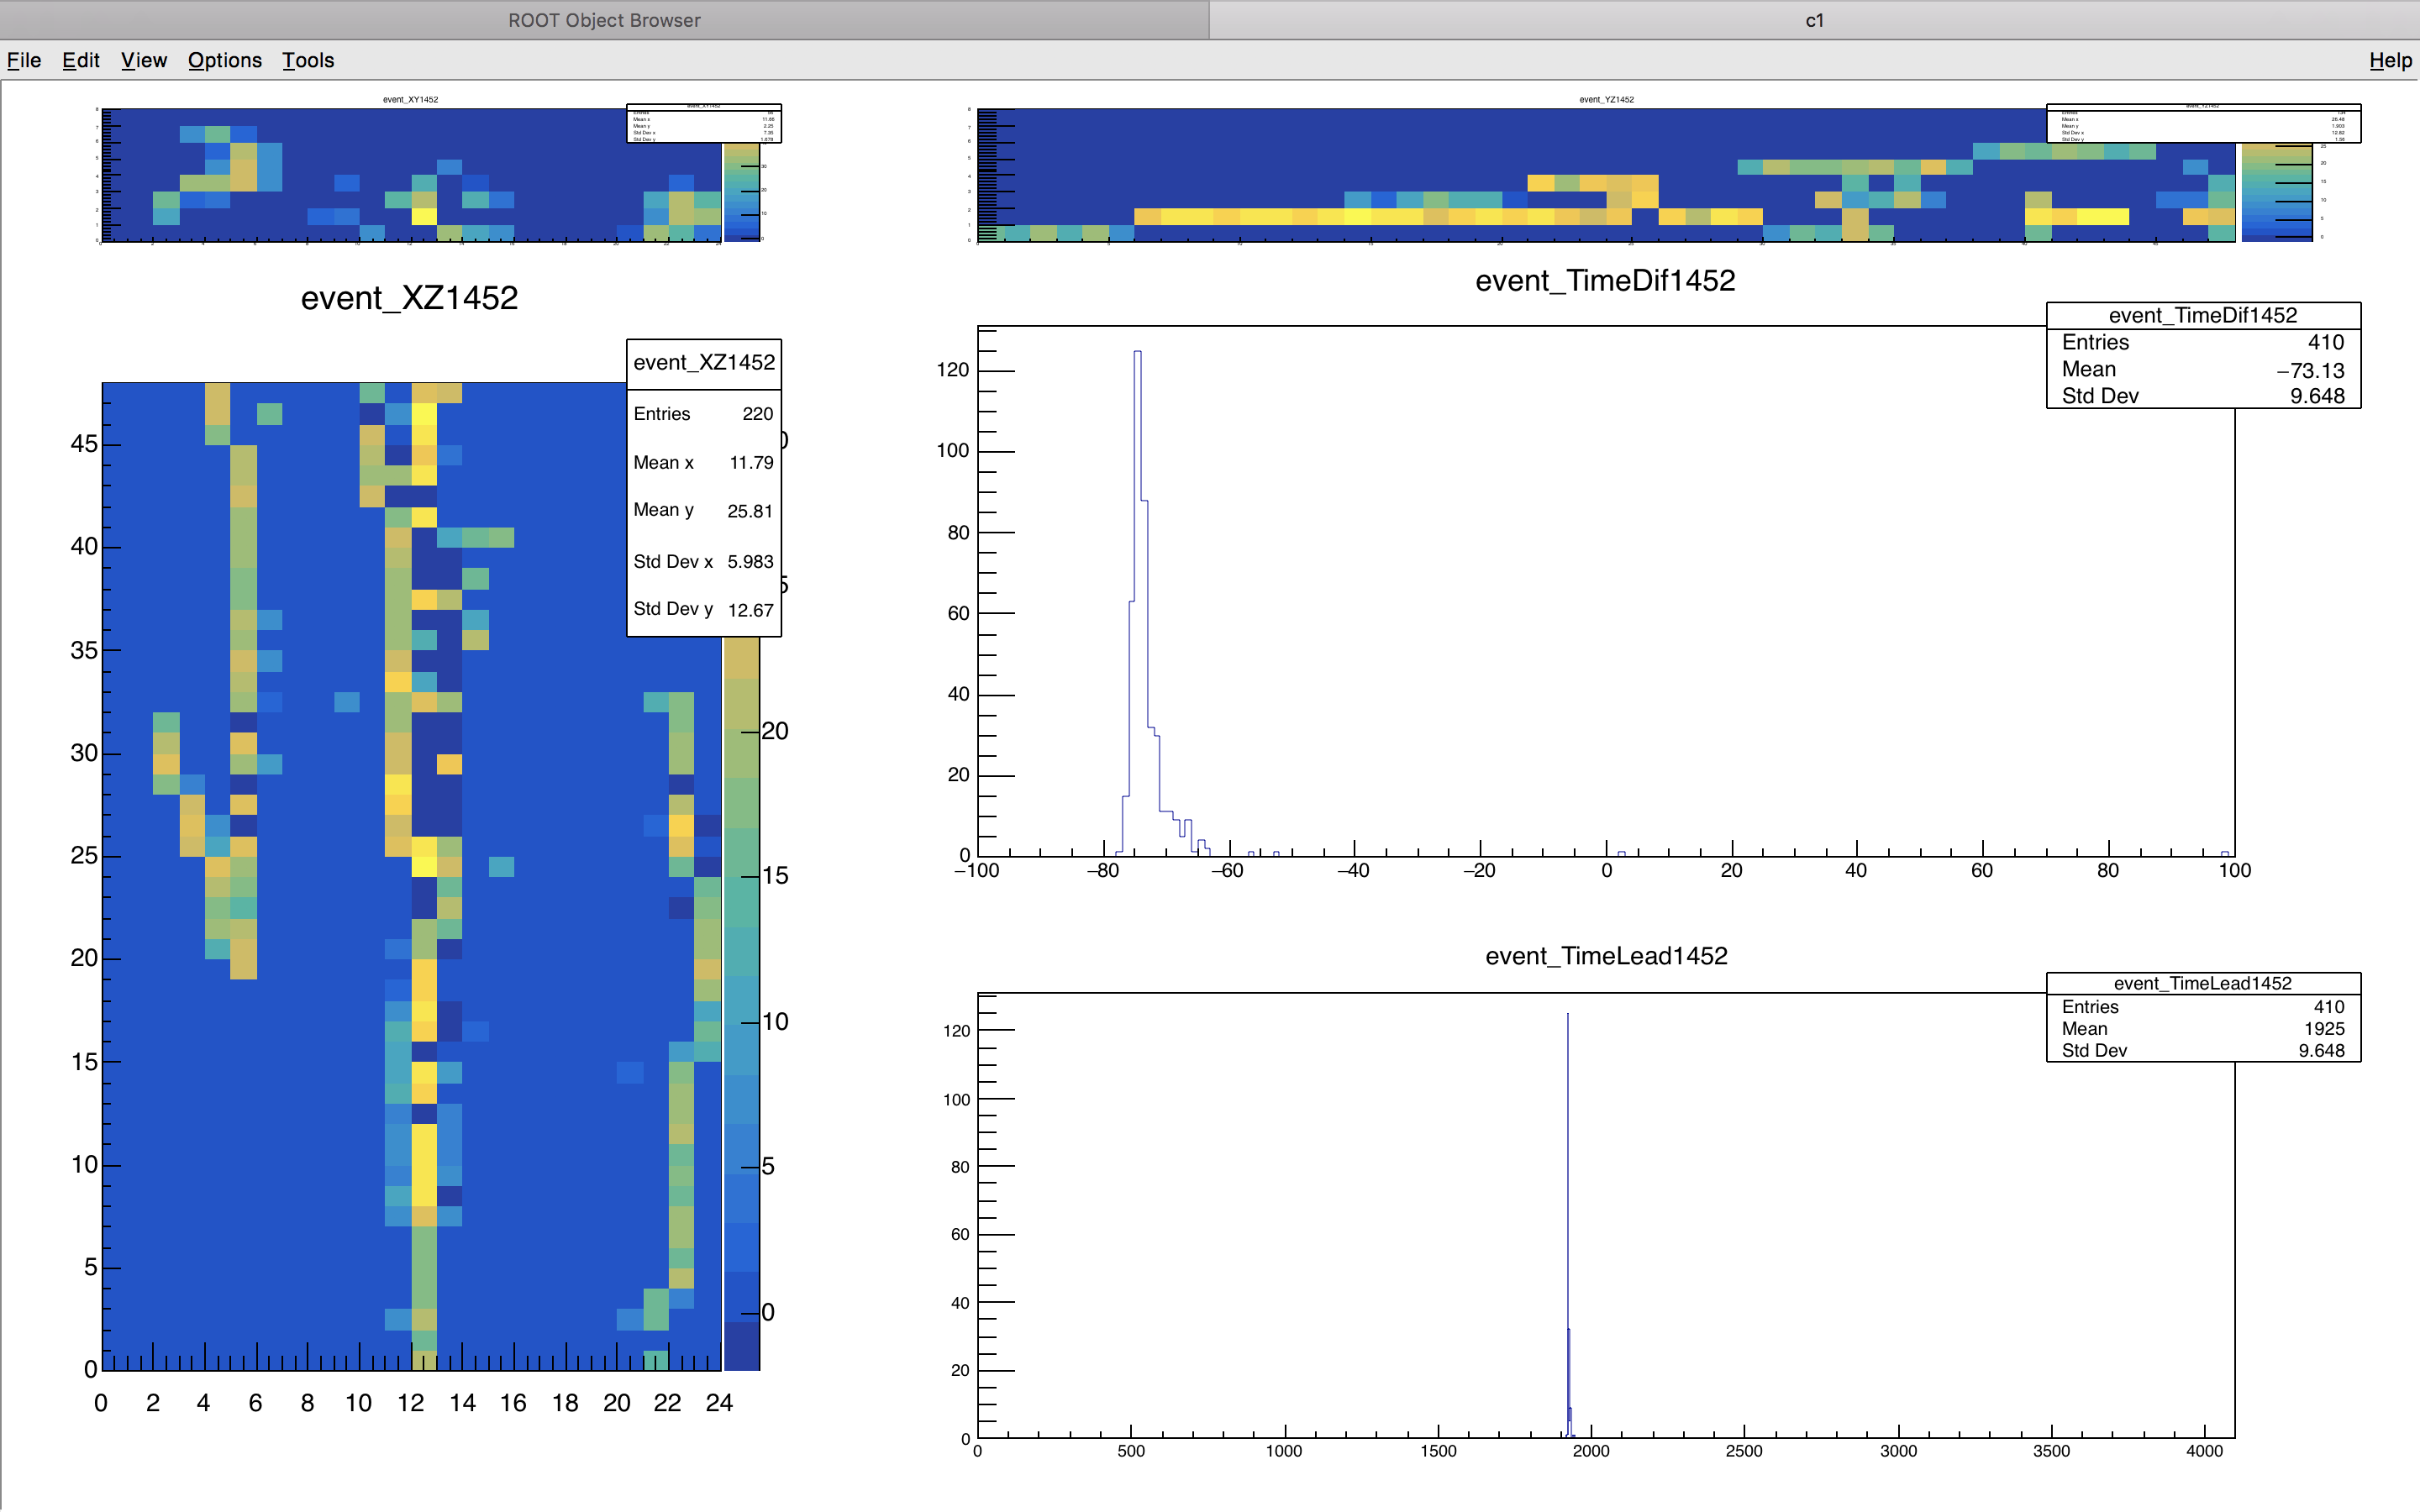
Task: Select the event_YZ1452 histogram pad
Action: [1606, 175]
